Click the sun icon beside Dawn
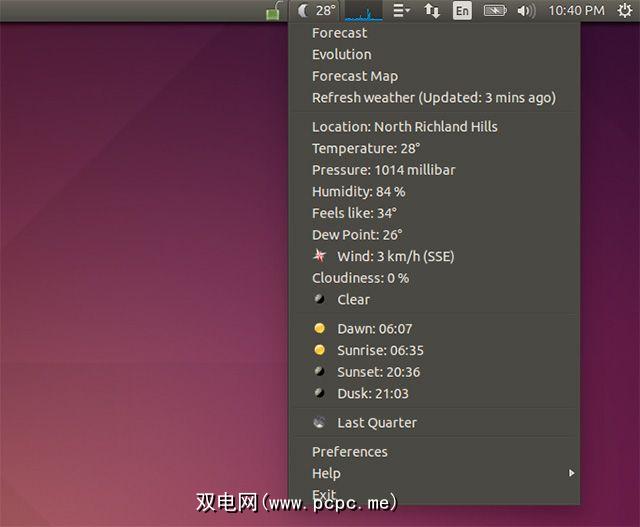The image size is (640, 527). 320,328
